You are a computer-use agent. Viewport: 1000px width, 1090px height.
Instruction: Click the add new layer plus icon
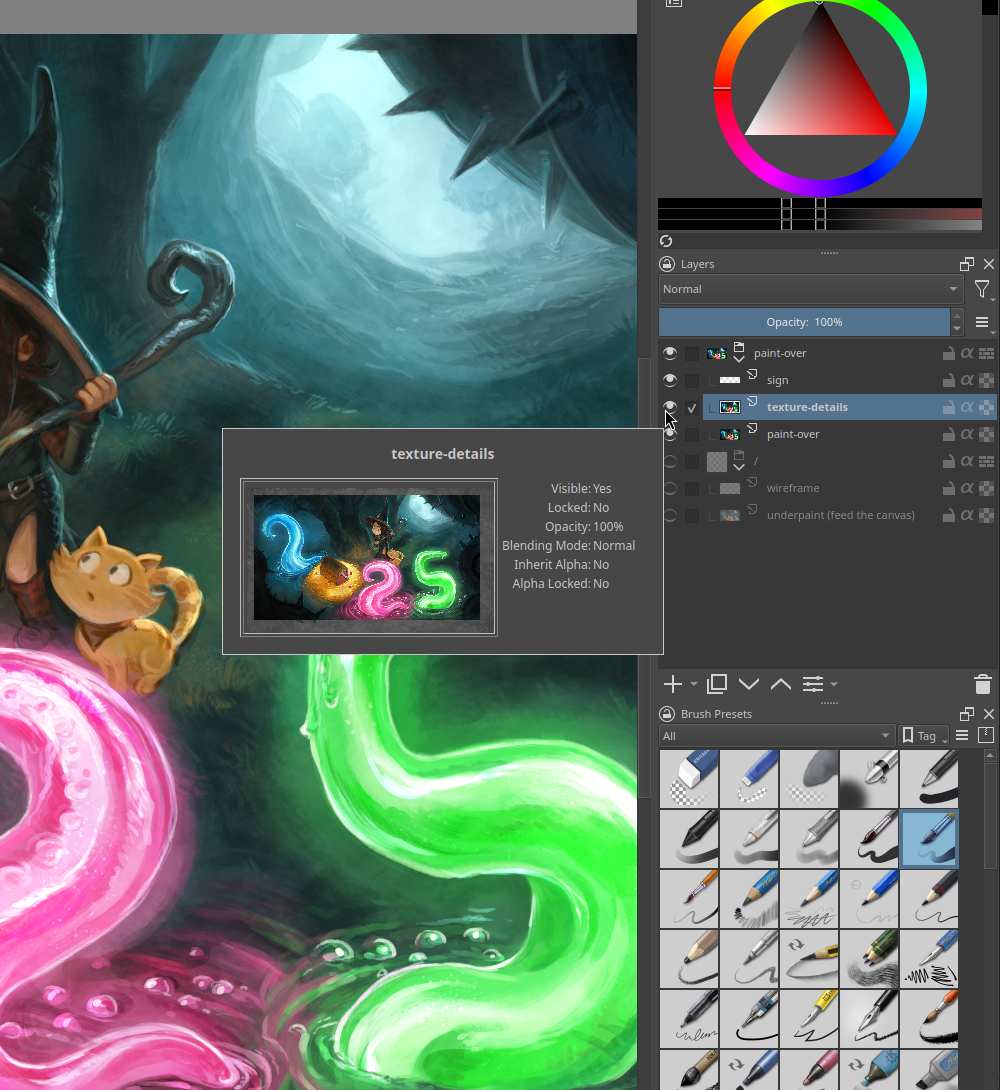(x=673, y=684)
